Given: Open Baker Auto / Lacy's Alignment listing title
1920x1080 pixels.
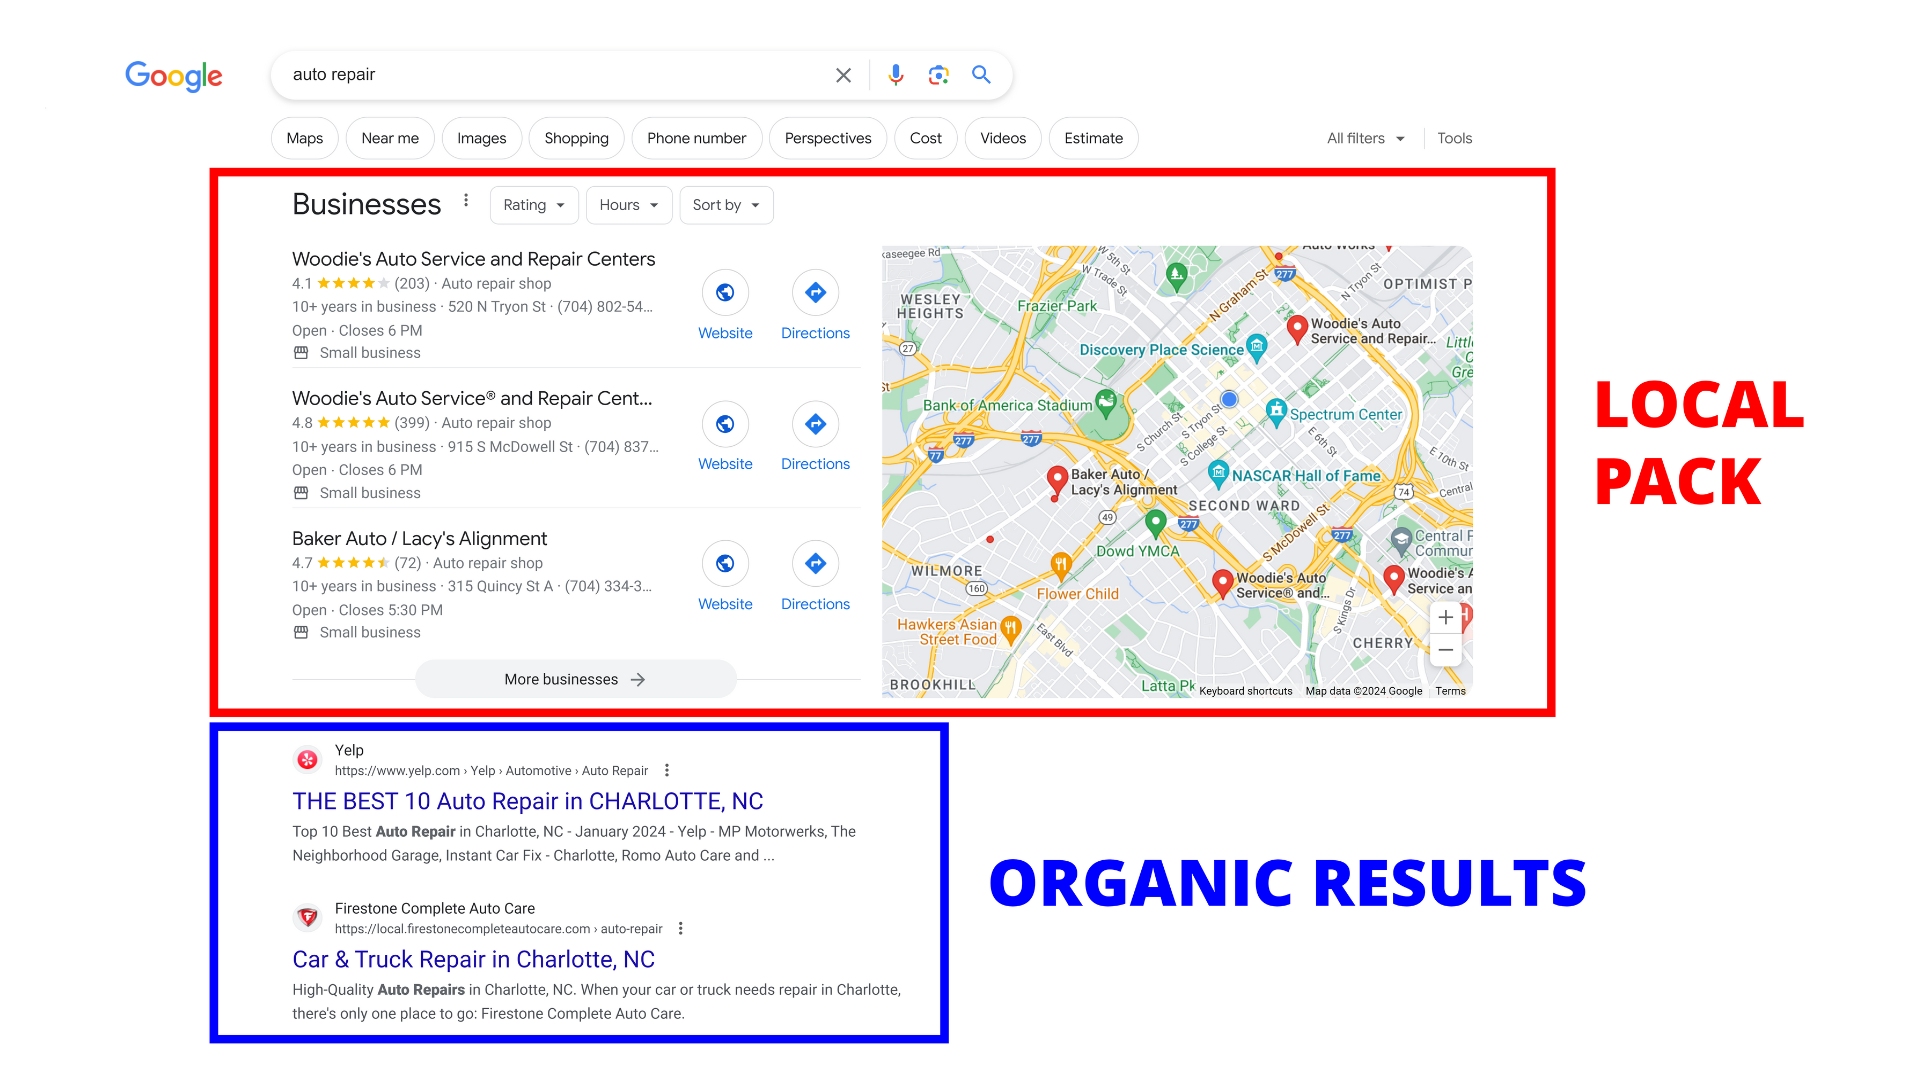Looking at the screenshot, I should tap(420, 538).
